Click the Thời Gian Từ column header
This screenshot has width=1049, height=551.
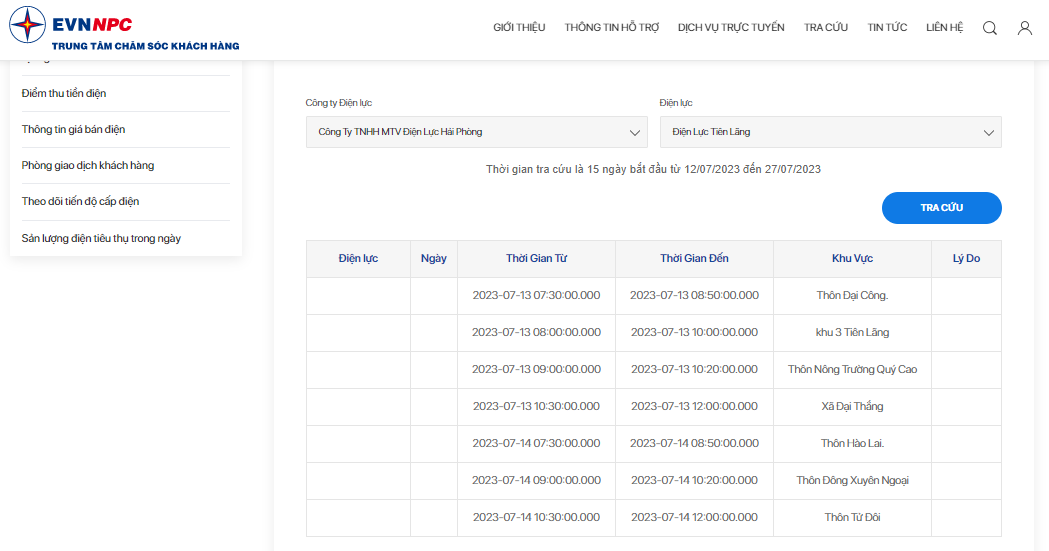(536, 259)
